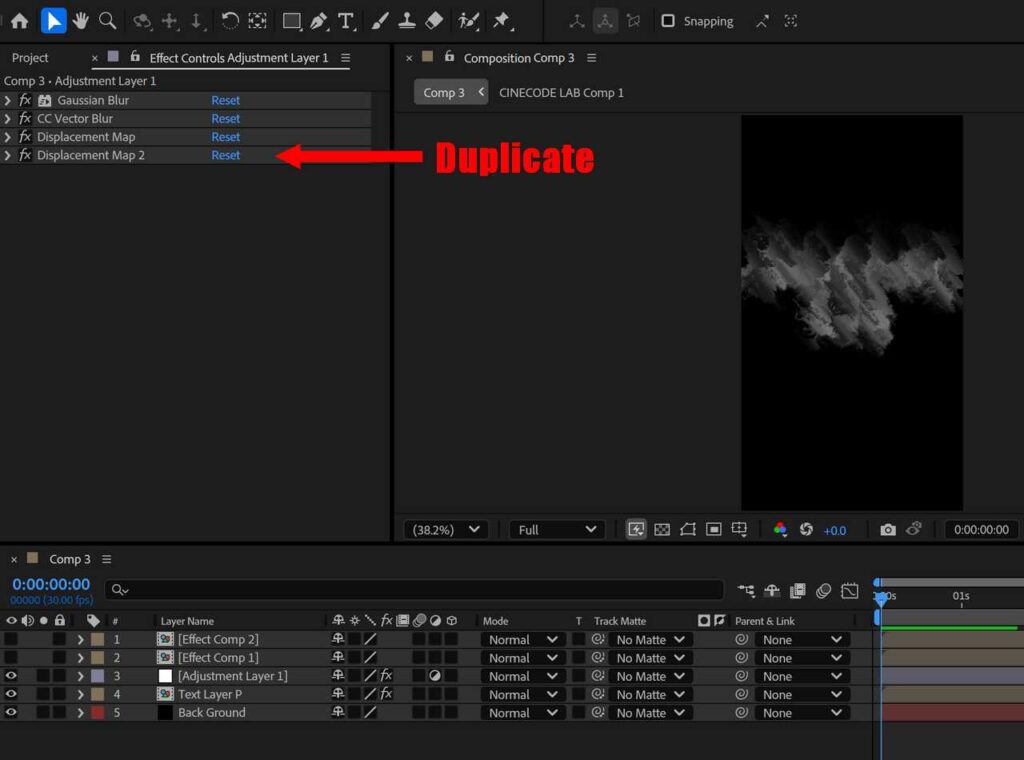Viewport: 1024px width, 760px height.
Task: Click the viewer timecode 0:00:00:00 button
Action: 981,530
